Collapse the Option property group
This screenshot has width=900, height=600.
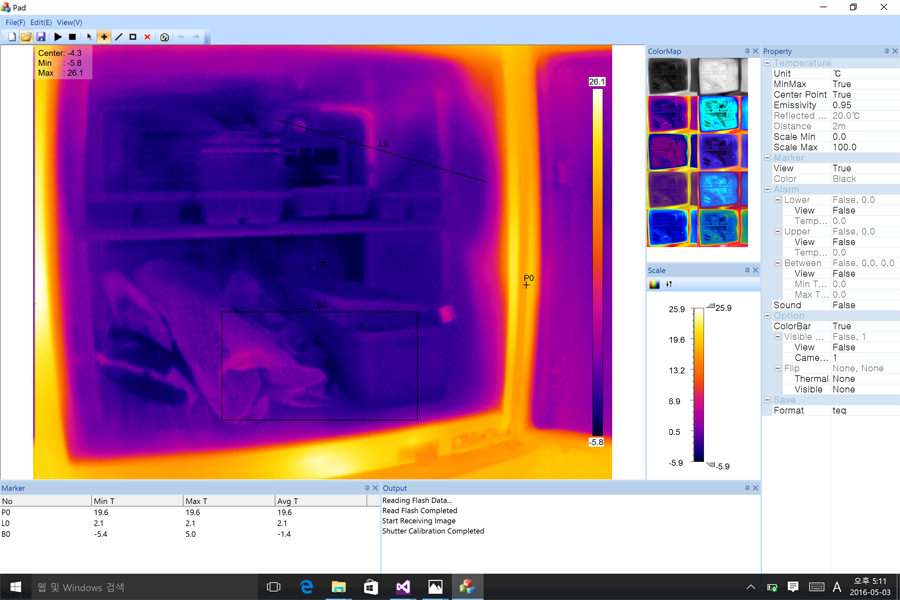point(767,316)
